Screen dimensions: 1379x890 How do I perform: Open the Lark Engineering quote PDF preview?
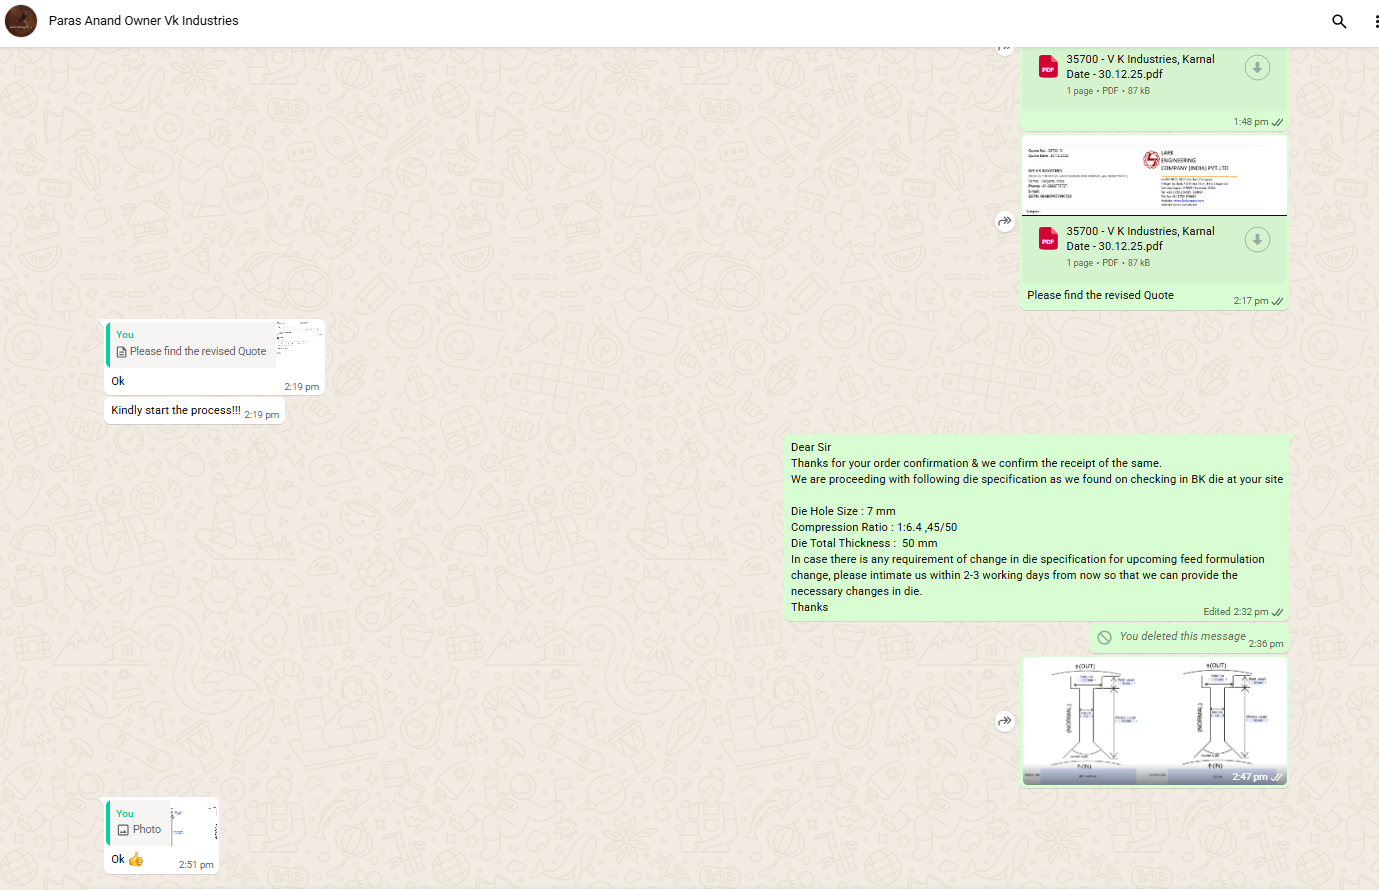coord(1154,176)
